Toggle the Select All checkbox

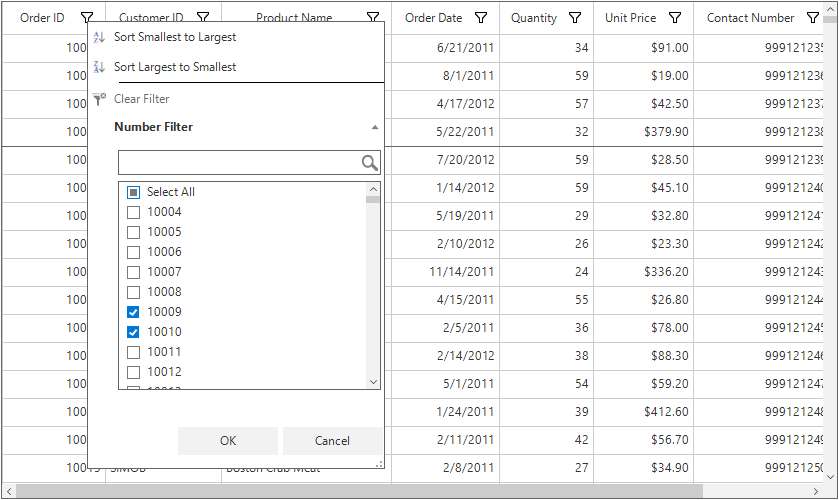coord(133,192)
